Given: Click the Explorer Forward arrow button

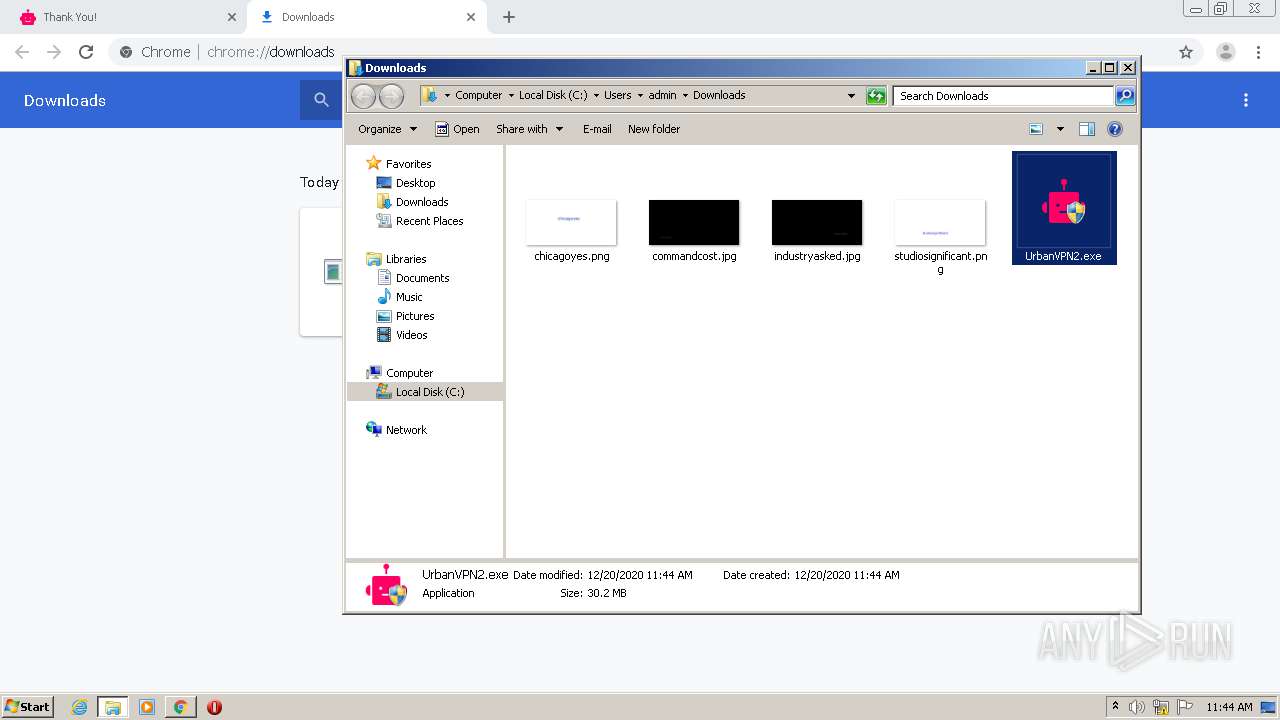Looking at the screenshot, I should [x=391, y=96].
